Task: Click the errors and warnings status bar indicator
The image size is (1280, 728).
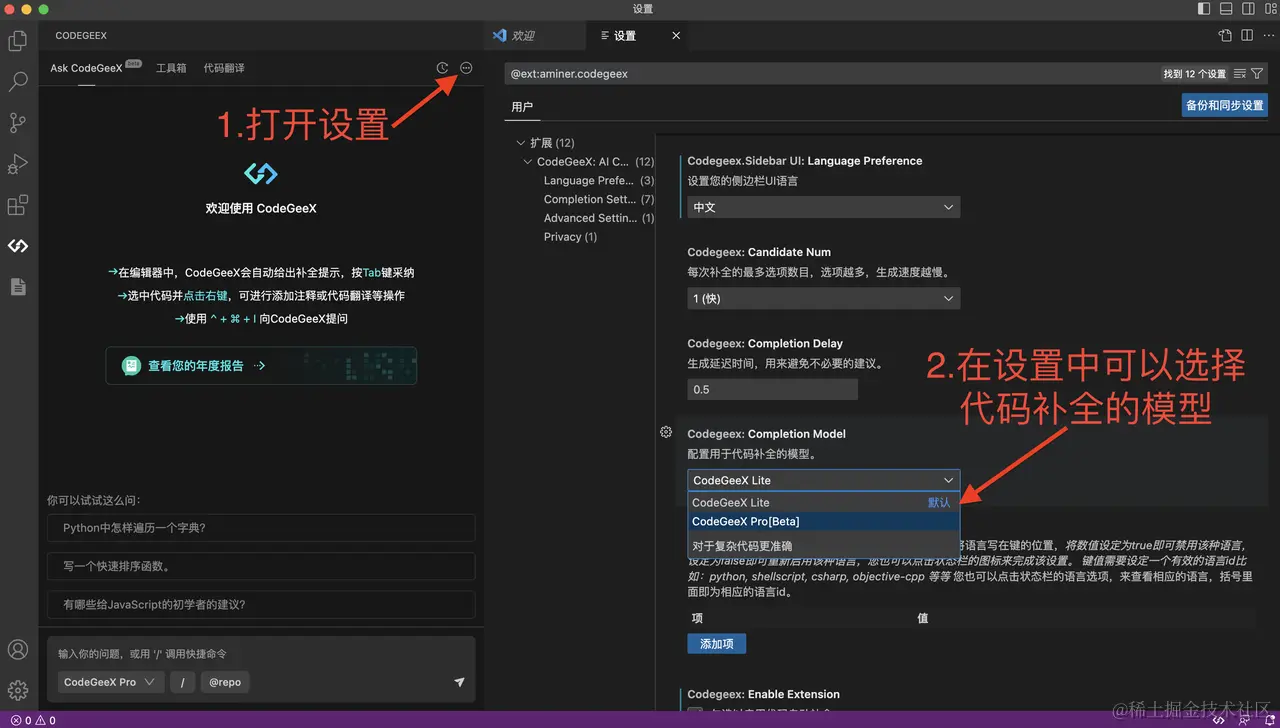Action: [x=33, y=720]
